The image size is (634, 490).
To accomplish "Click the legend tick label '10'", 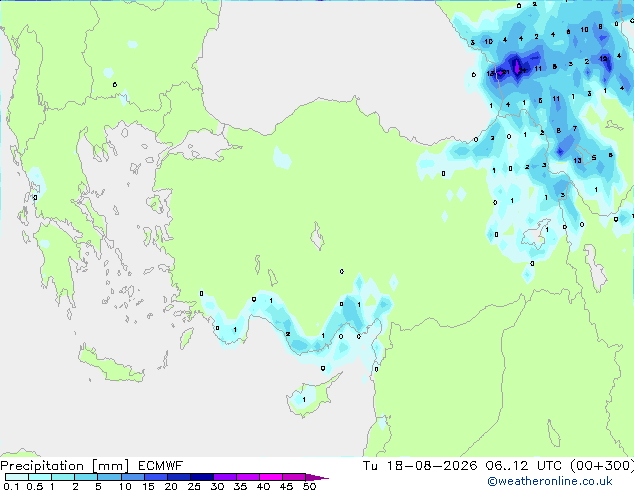I will pyautogui.click(x=125, y=486).
